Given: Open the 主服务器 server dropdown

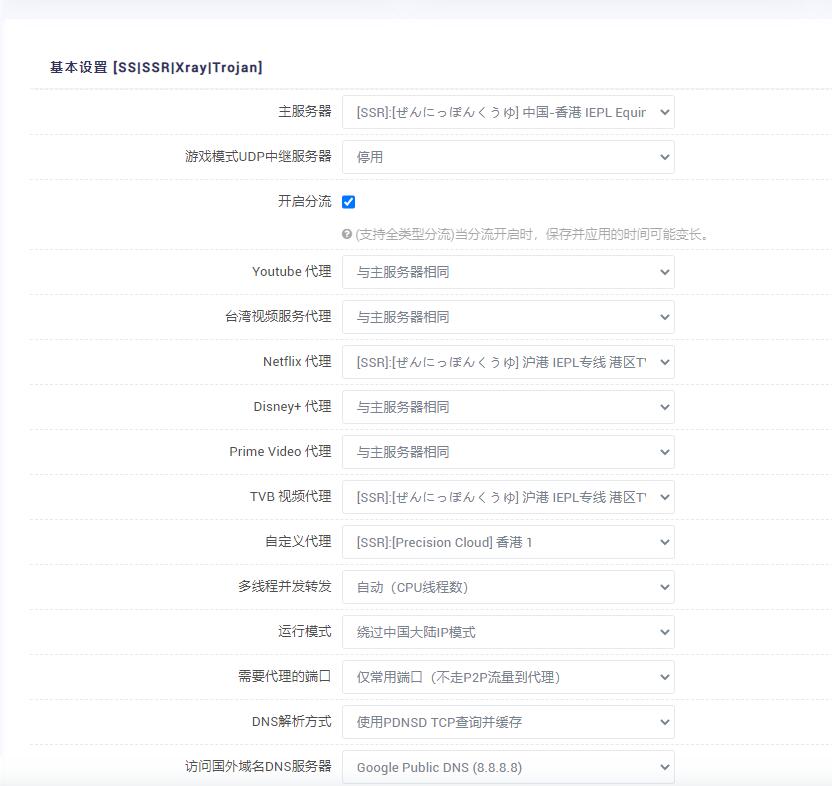Looking at the screenshot, I should (x=508, y=112).
